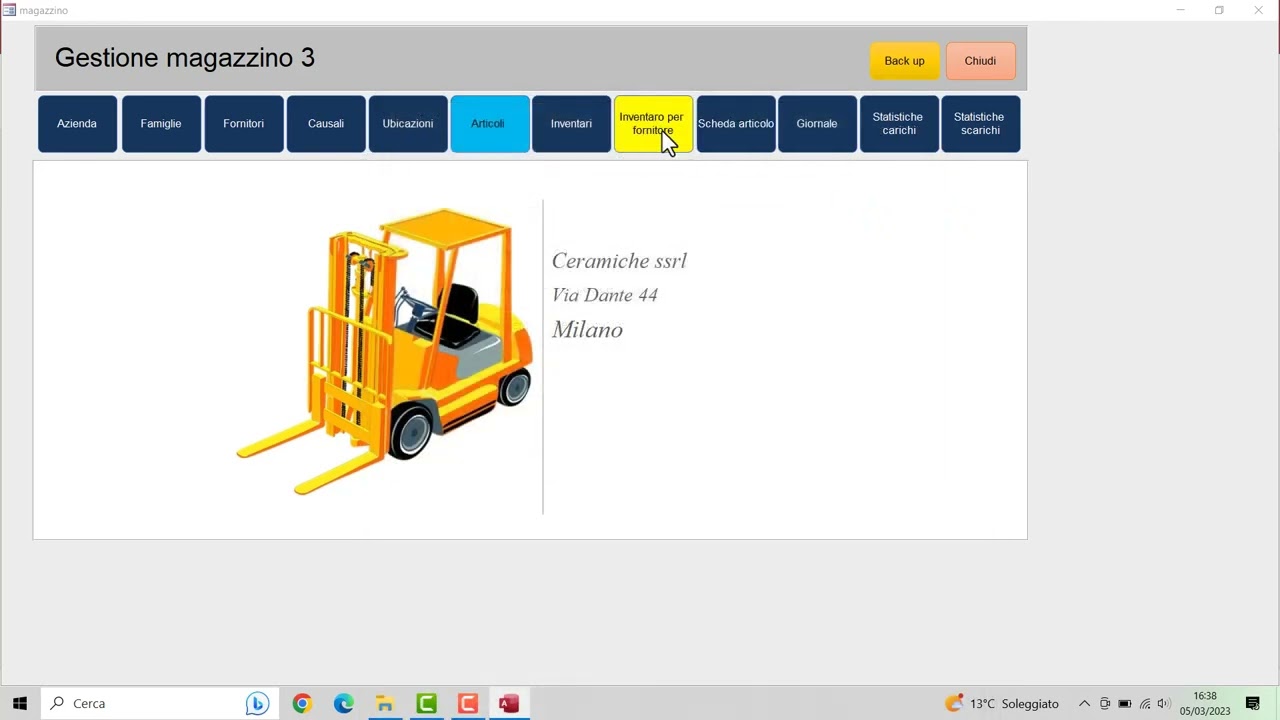
Task: Open File Explorer from taskbar
Action: [x=385, y=703]
